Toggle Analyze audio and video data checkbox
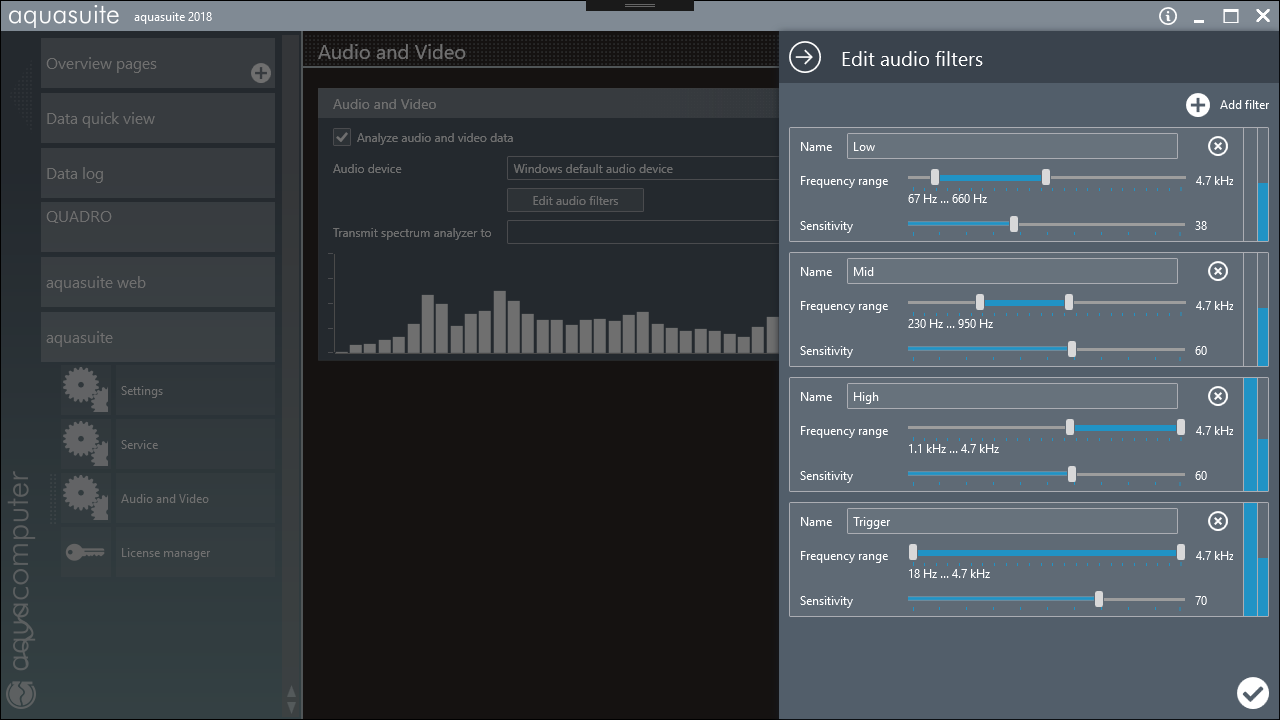The width and height of the screenshot is (1280, 720). [x=342, y=137]
